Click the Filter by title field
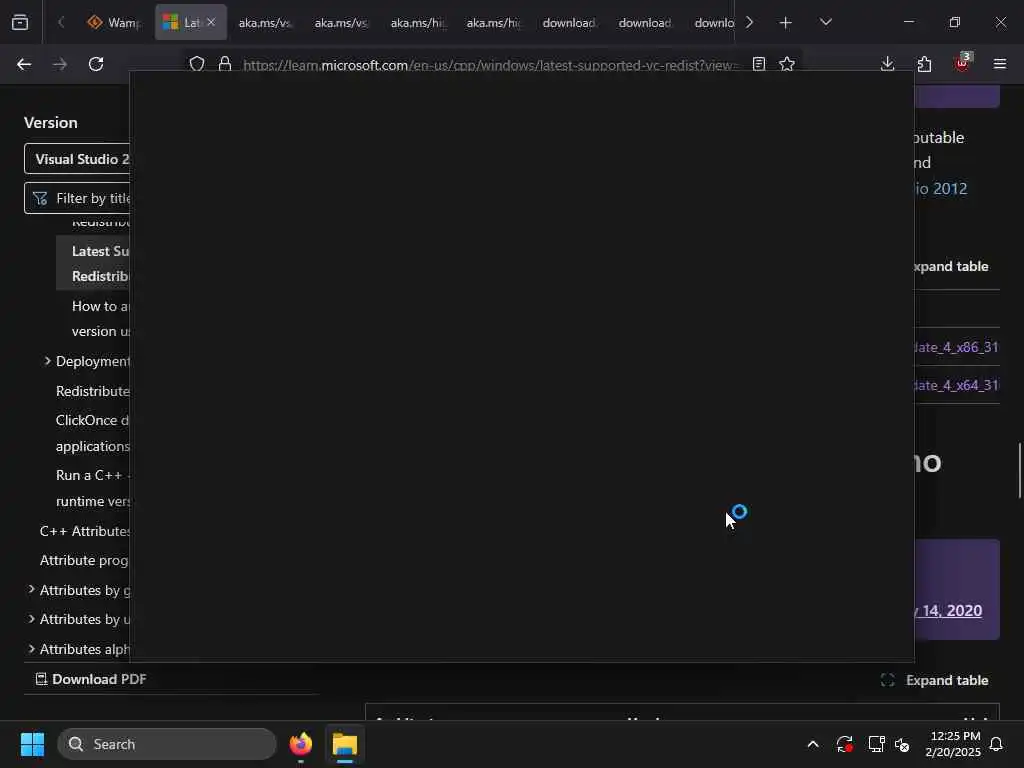The image size is (1024, 768). pos(77,198)
